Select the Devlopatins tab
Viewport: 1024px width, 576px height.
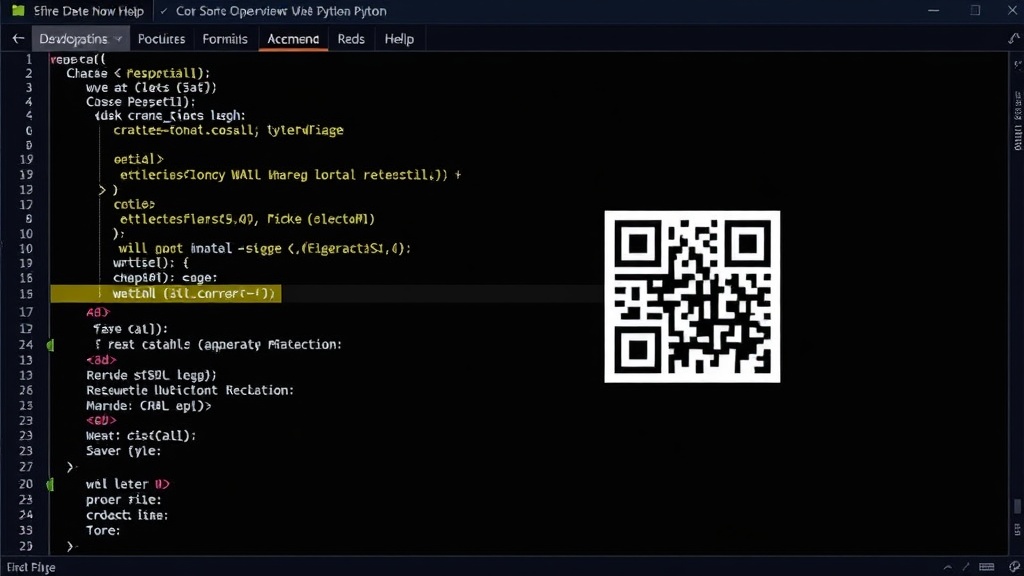(80, 39)
